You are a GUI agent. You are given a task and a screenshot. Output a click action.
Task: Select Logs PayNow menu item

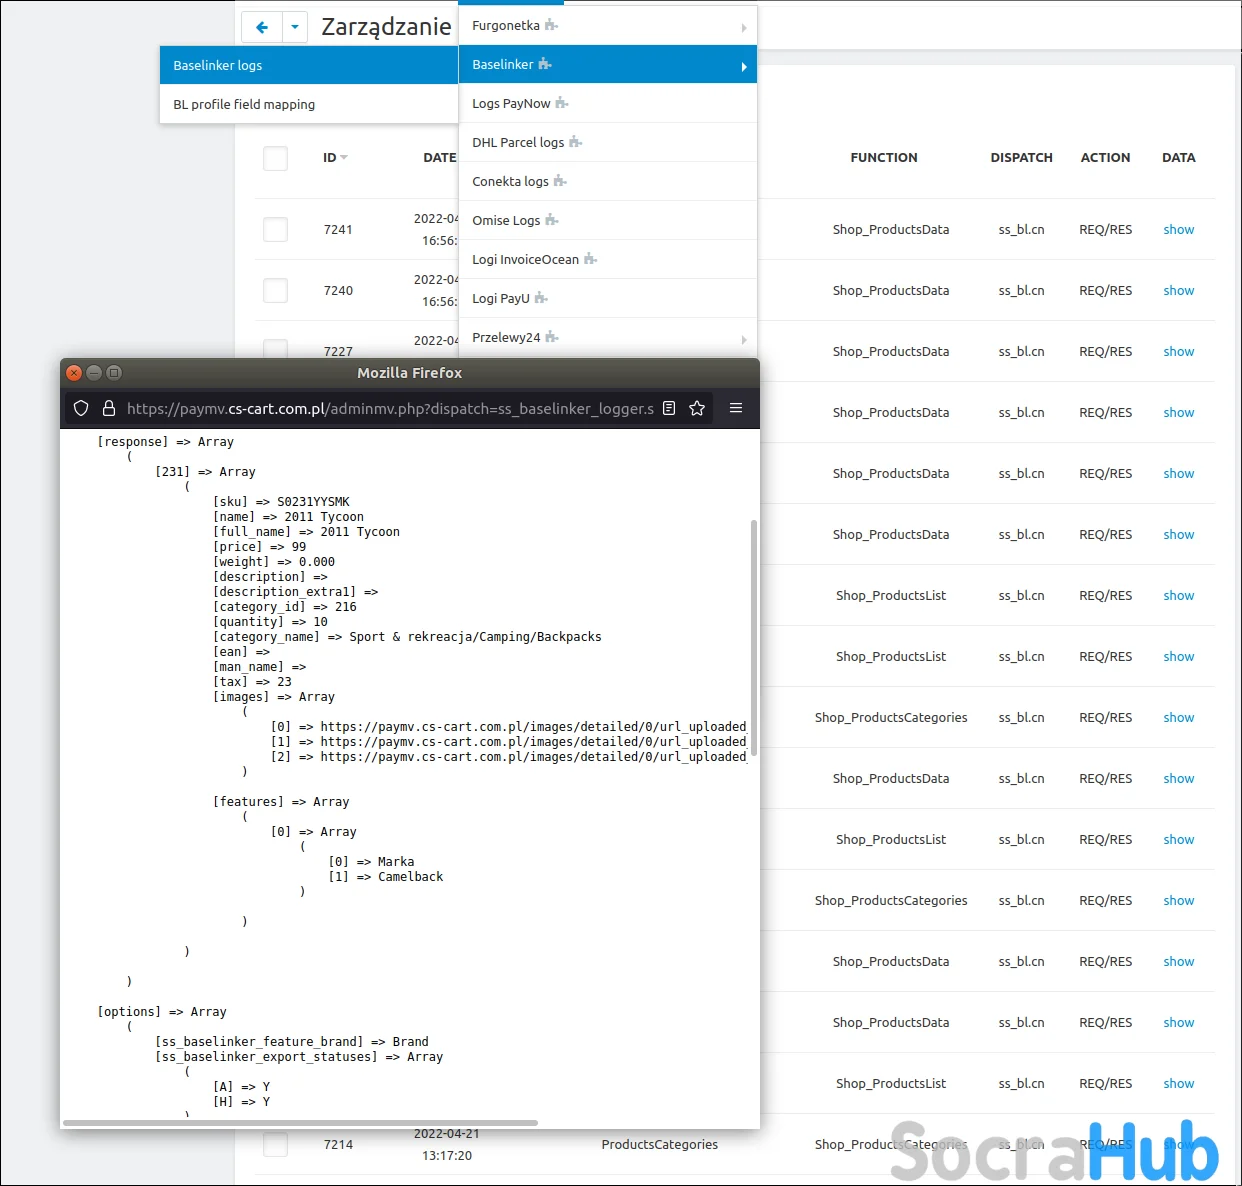pos(608,103)
